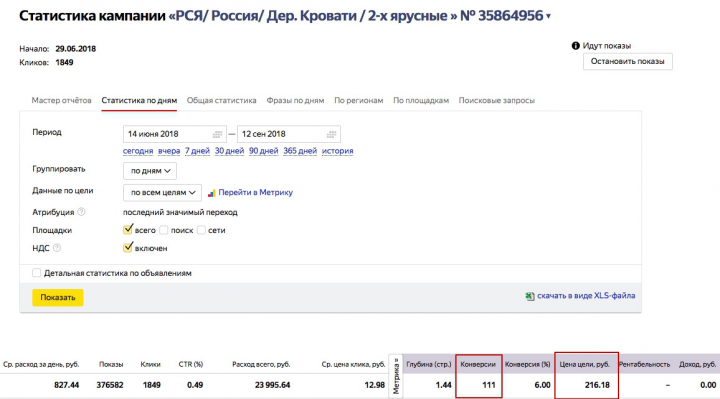
Task: Click start date field 14 июня 2018
Action: click(174, 134)
